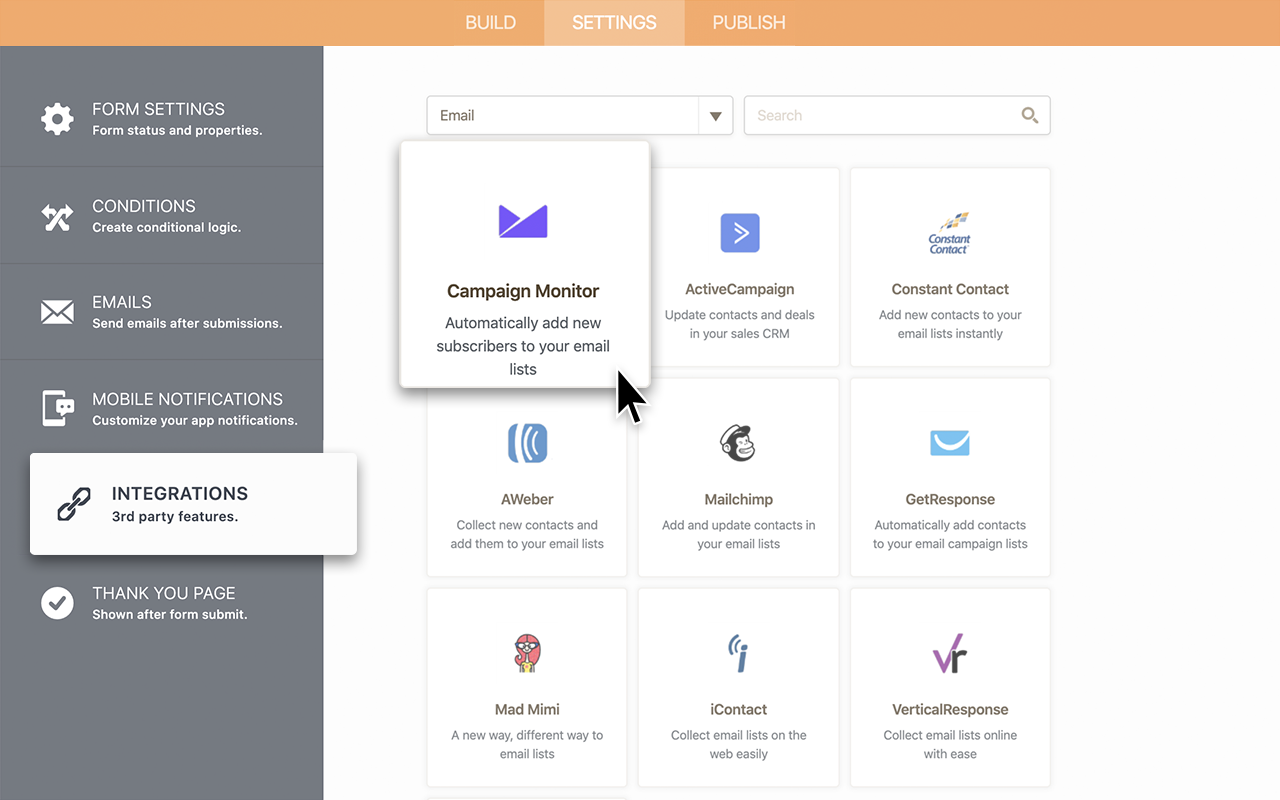The image size is (1280, 800).
Task: Click the Emails envelope icon in sidebar
Action: (57, 311)
